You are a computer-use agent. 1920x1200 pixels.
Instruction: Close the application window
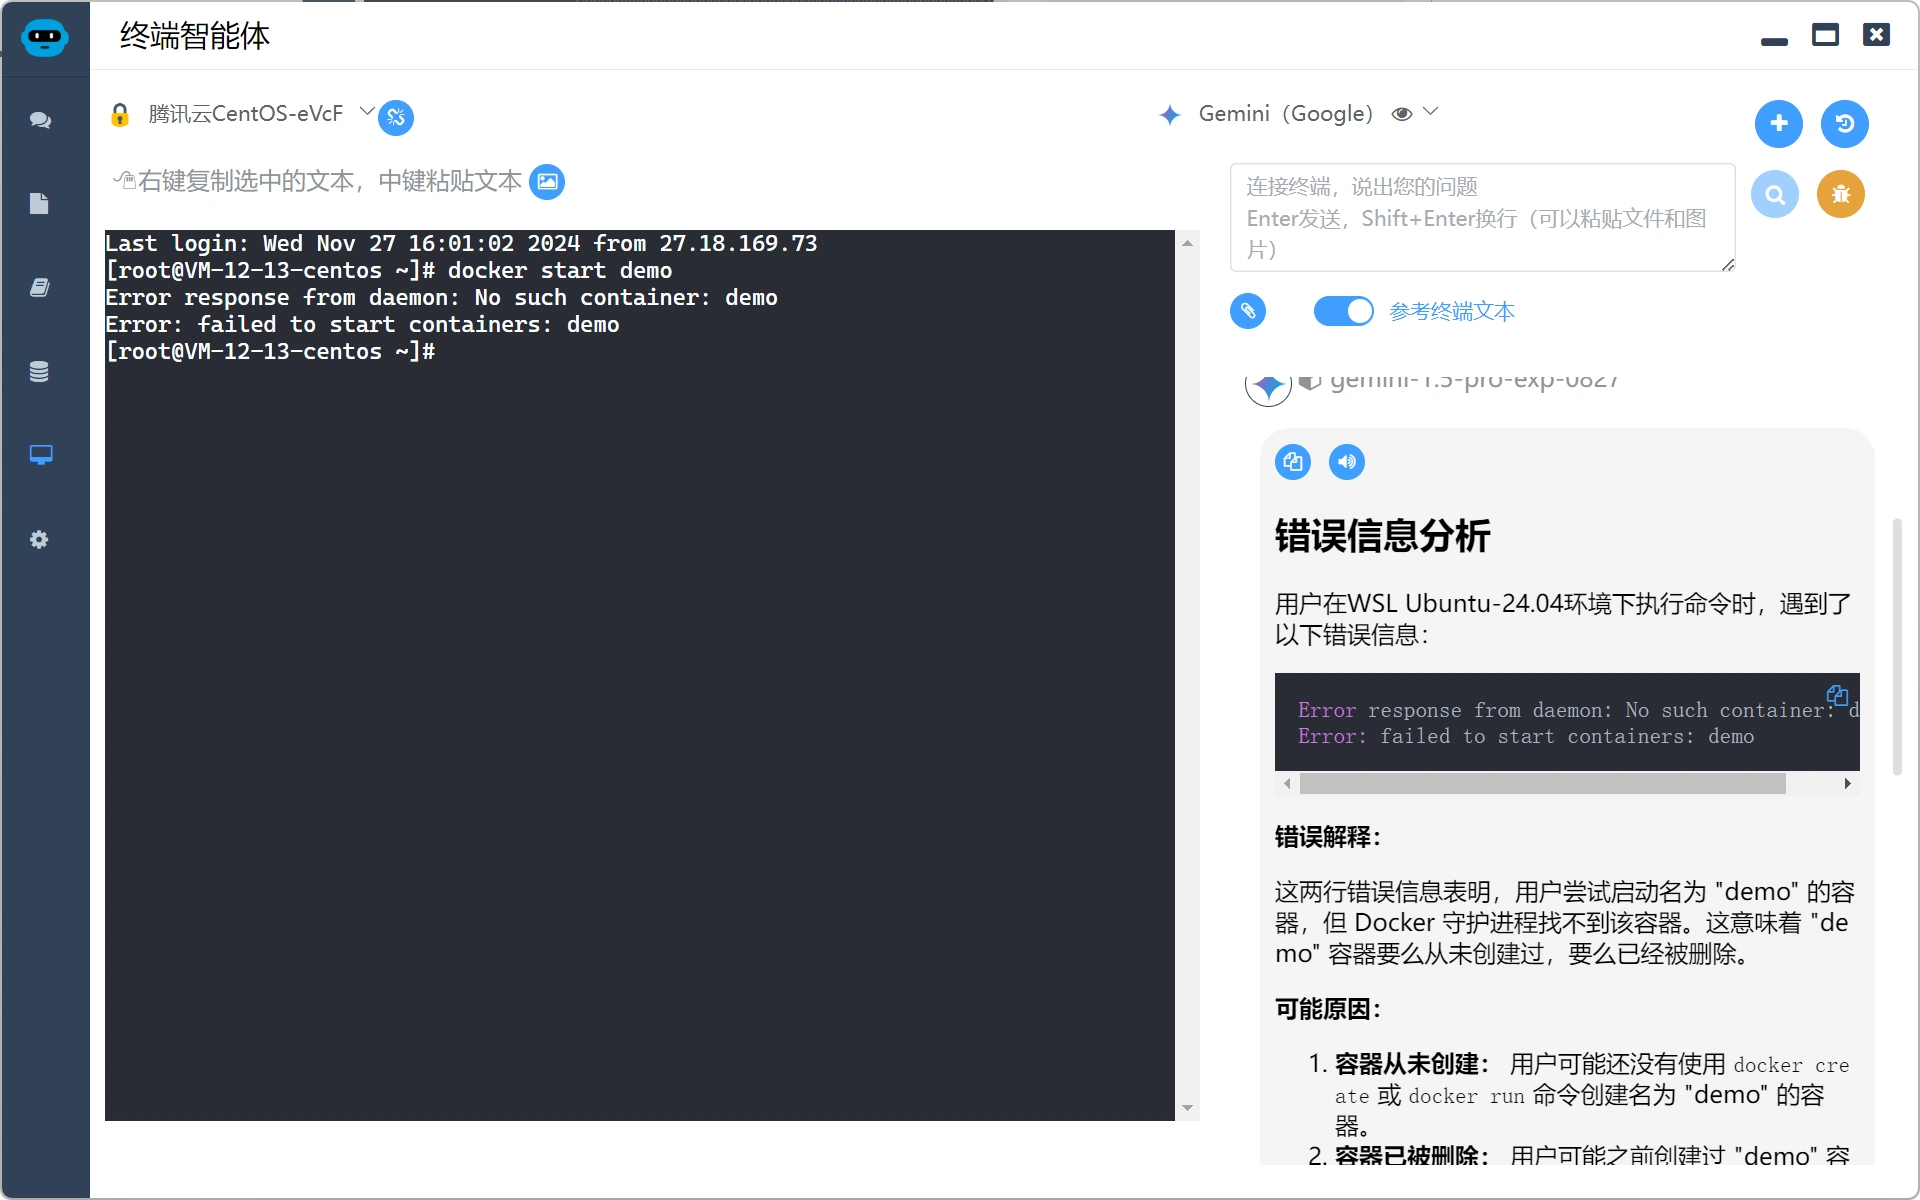coord(1876,35)
